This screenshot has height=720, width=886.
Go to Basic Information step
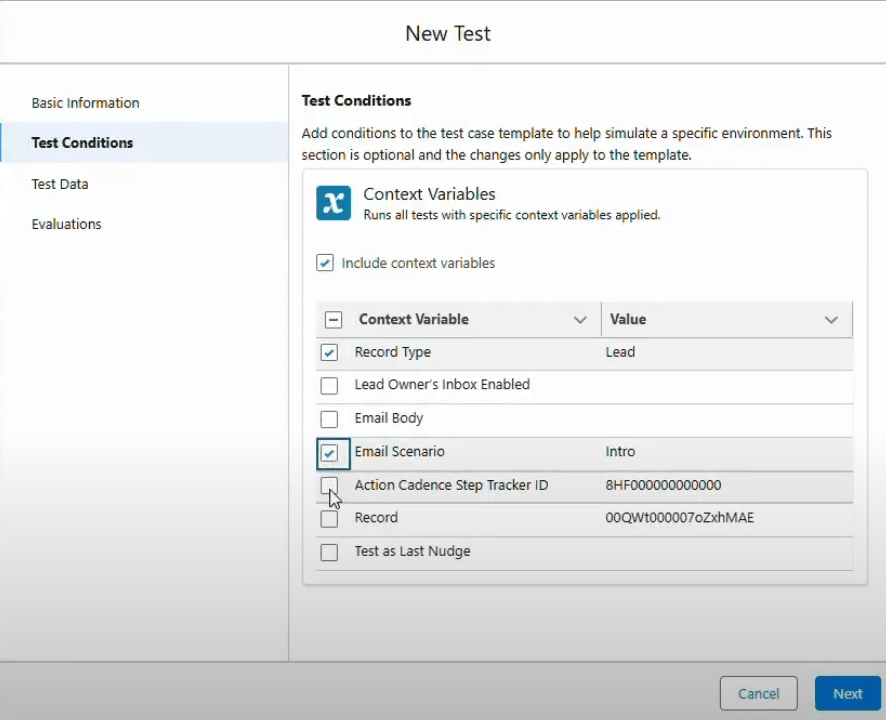click(x=85, y=103)
